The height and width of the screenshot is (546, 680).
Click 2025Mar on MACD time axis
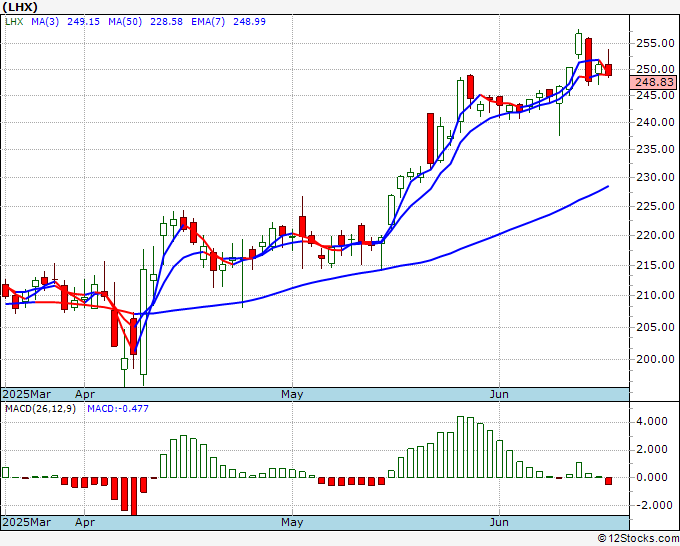point(26,522)
